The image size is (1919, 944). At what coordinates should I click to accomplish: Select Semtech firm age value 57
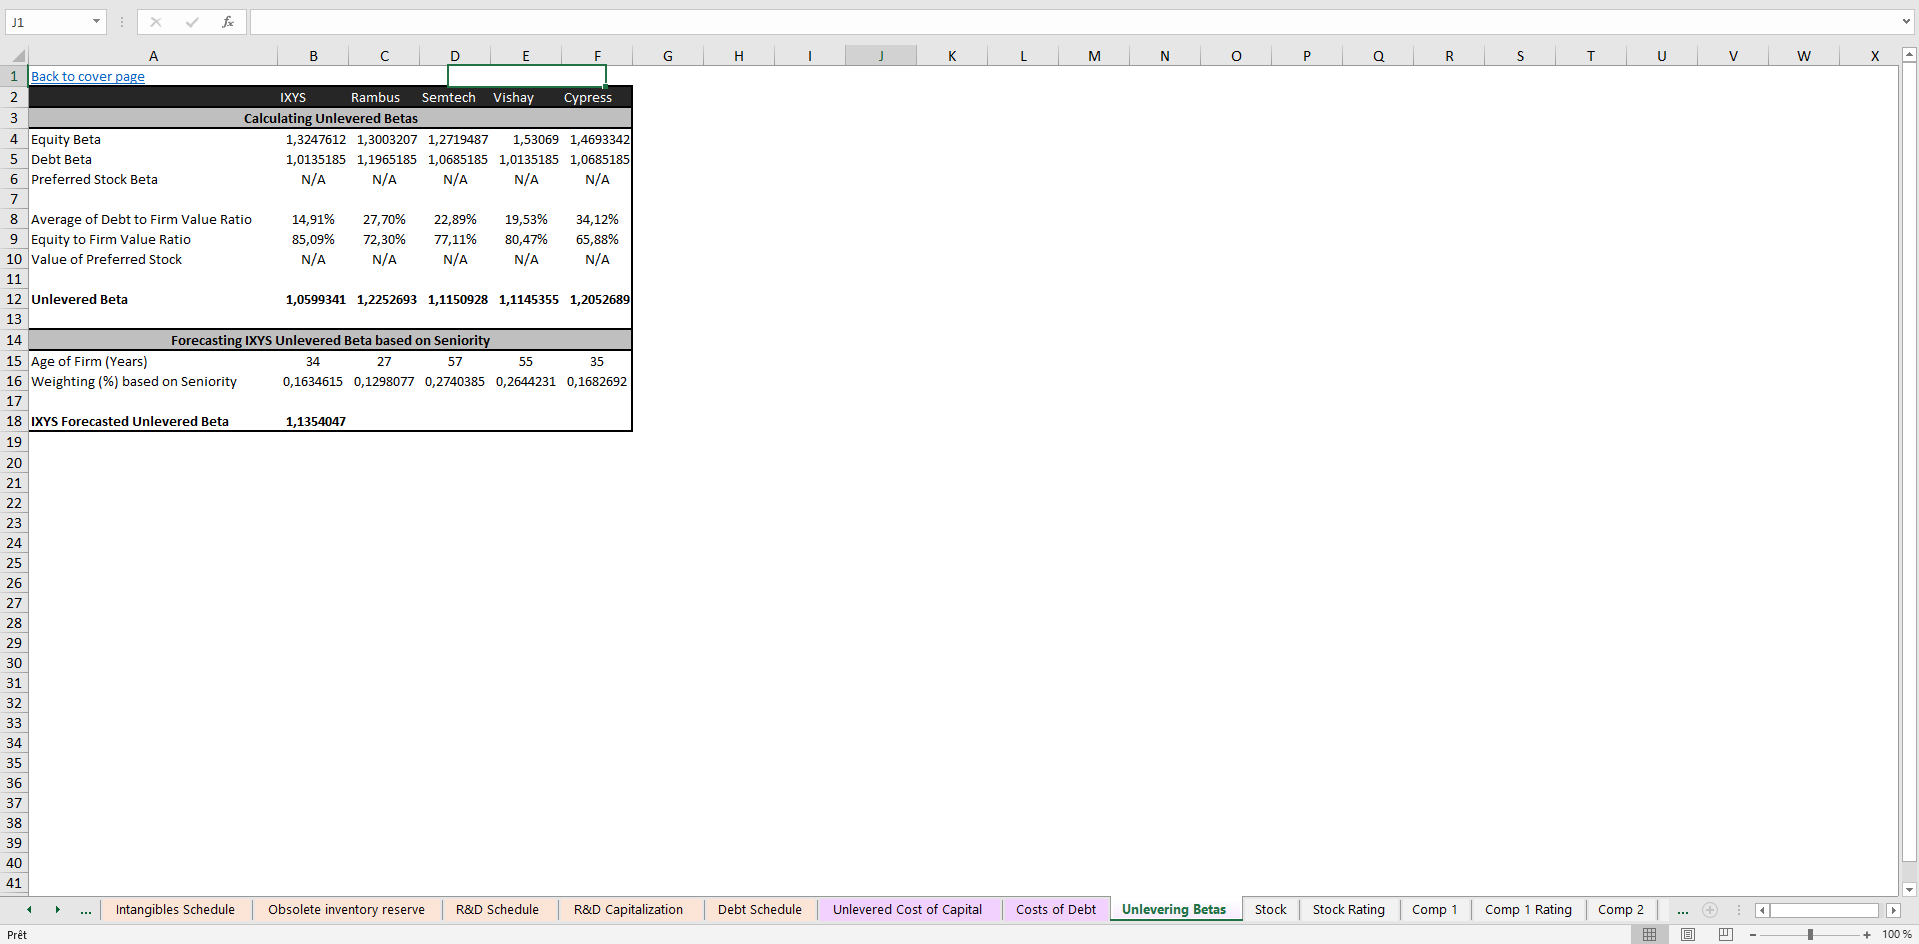point(455,361)
